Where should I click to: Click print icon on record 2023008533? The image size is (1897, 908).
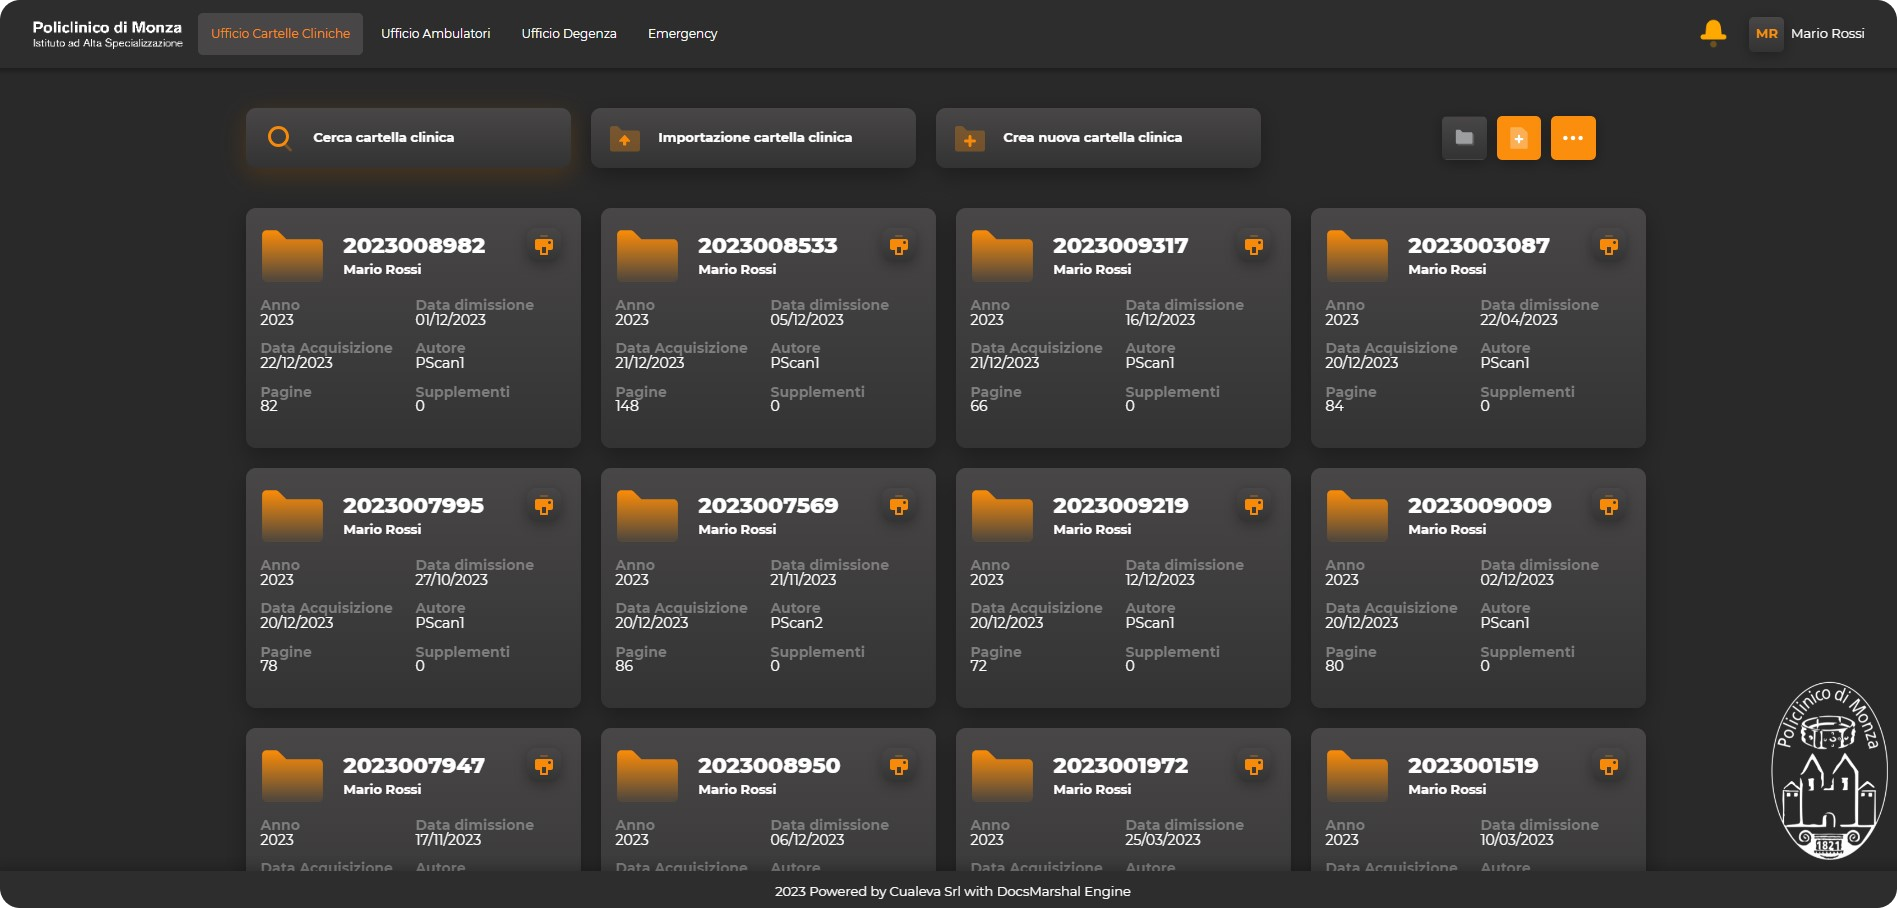coord(899,246)
